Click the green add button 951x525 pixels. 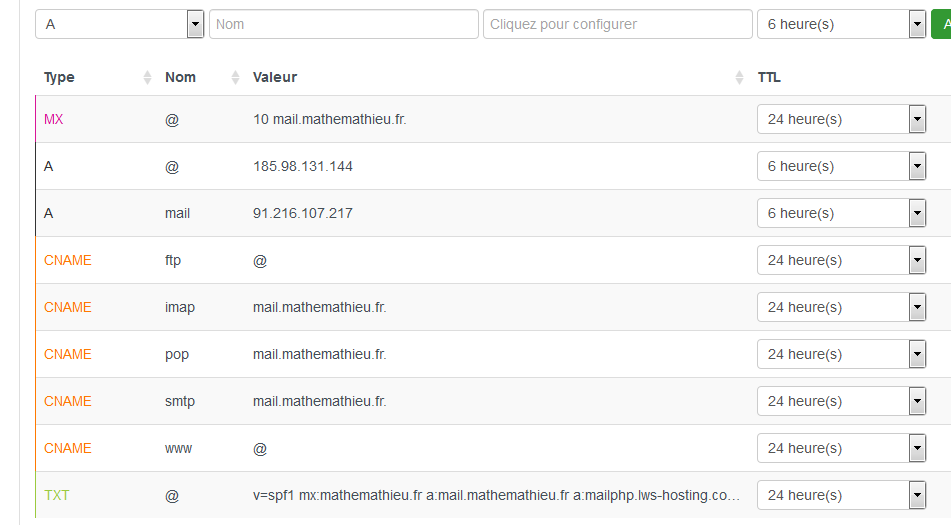tap(941, 24)
